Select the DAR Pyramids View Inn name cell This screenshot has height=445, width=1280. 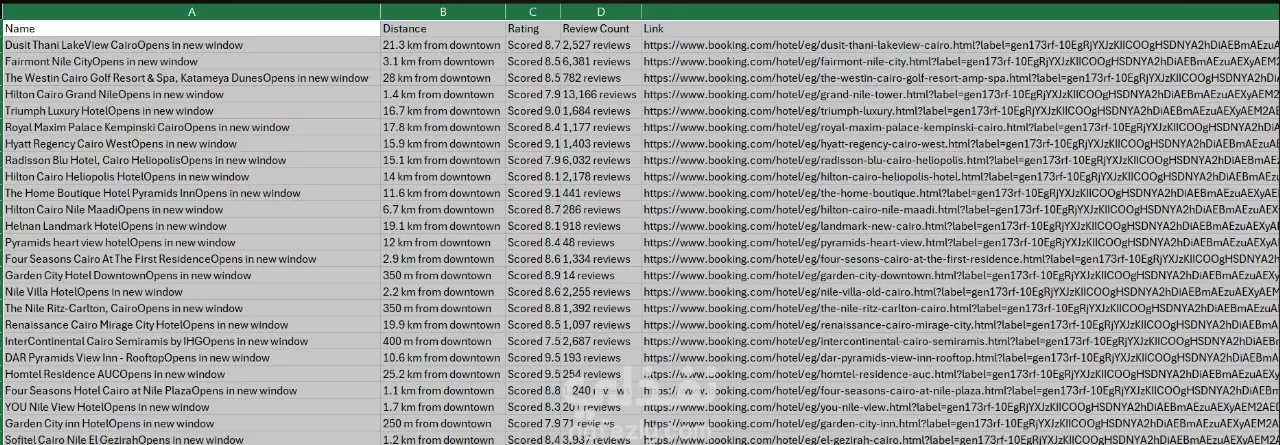click(191, 358)
